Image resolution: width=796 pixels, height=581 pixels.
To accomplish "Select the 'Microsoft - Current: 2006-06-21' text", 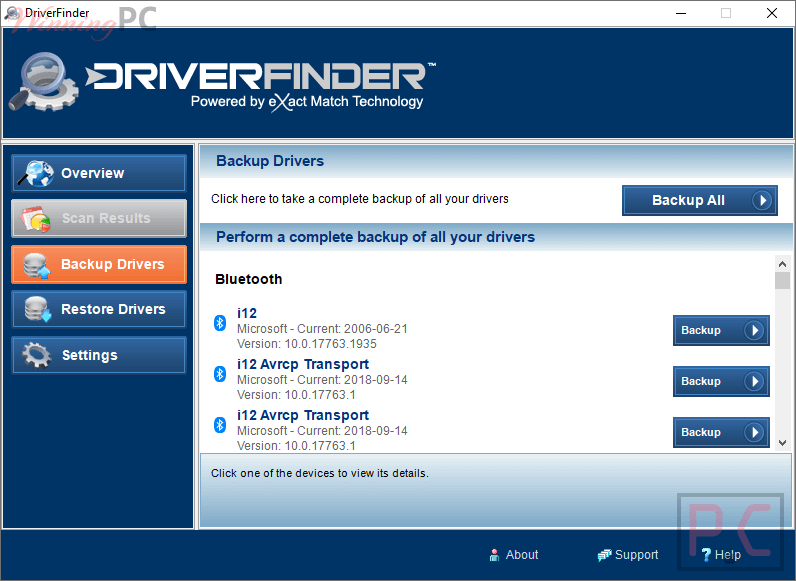I will click(322, 329).
